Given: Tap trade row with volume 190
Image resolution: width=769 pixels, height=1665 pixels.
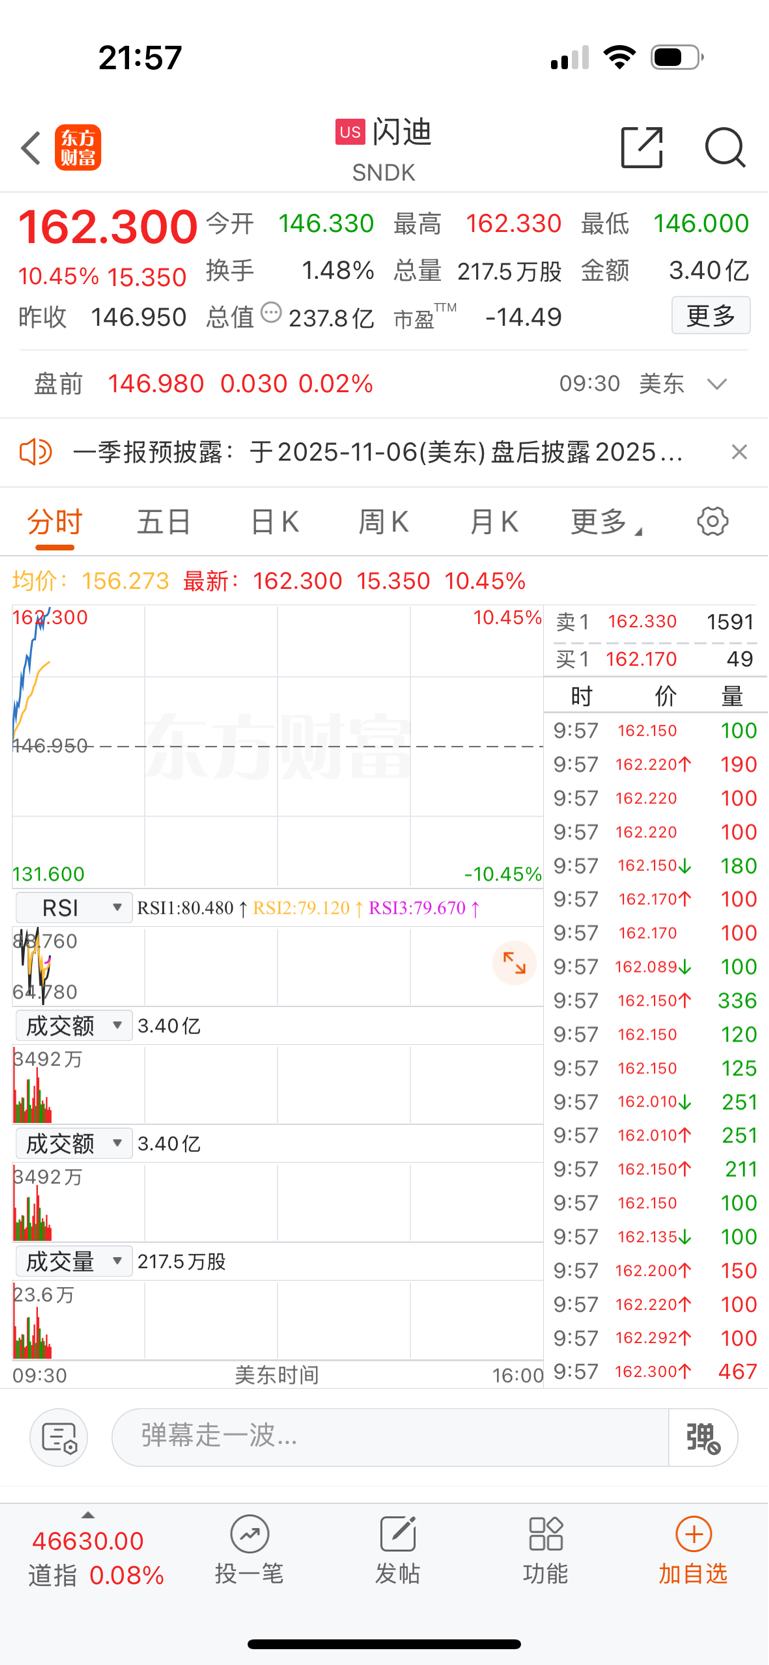Looking at the screenshot, I should pyautogui.click(x=655, y=764).
